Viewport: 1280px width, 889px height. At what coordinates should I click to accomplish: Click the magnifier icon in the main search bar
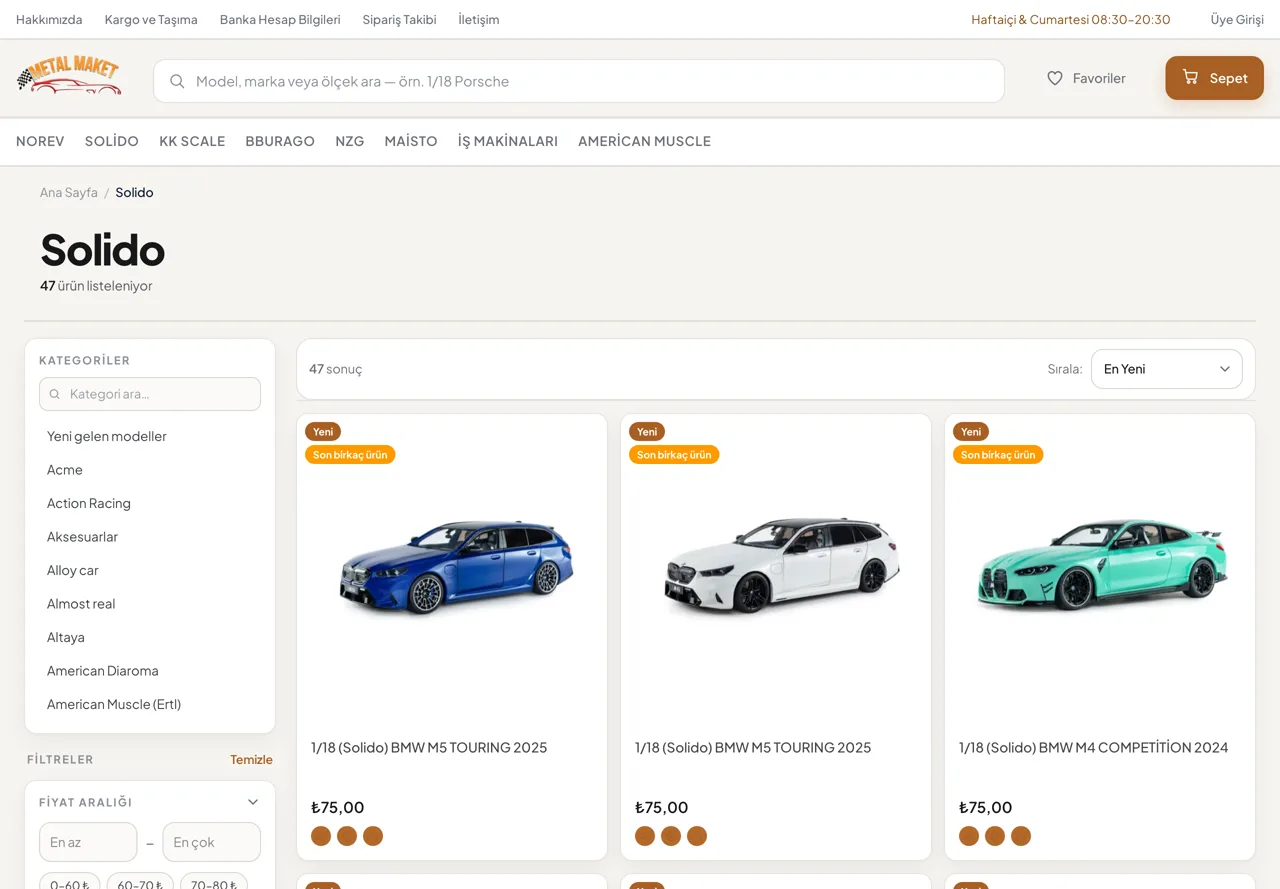tap(177, 81)
